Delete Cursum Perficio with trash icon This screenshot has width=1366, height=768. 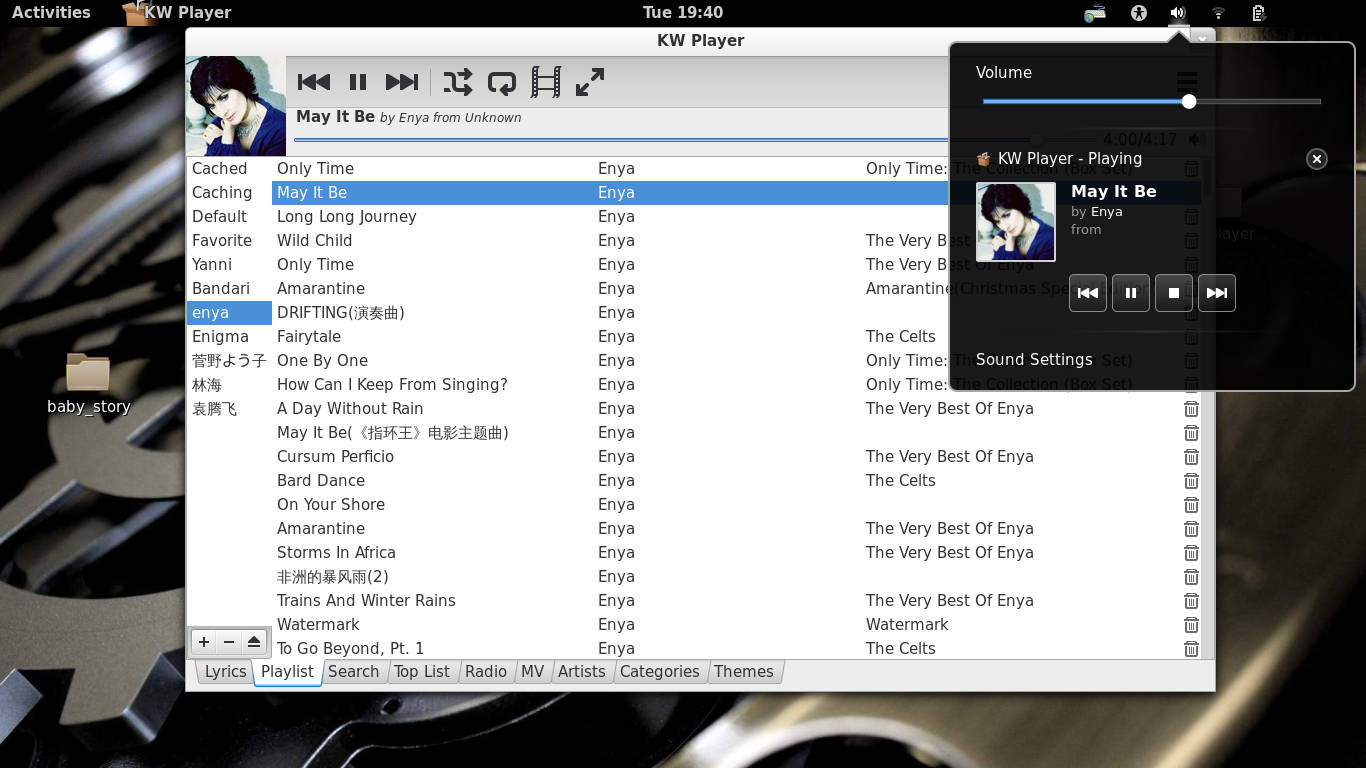(1191, 457)
